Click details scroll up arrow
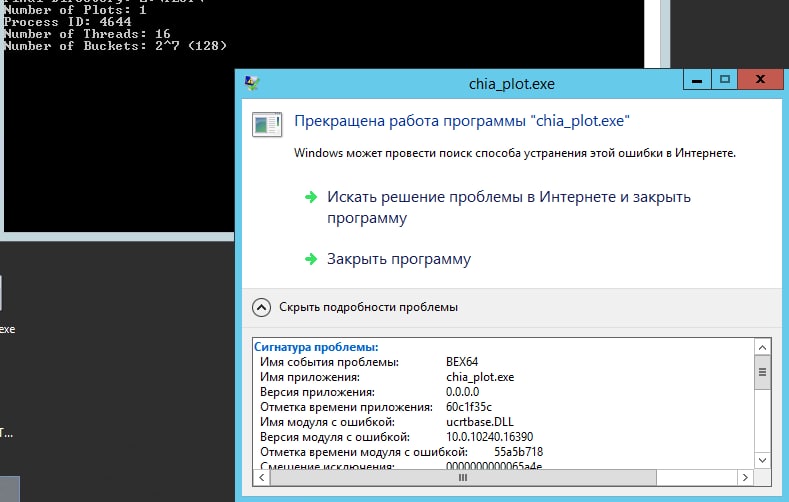 point(762,348)
